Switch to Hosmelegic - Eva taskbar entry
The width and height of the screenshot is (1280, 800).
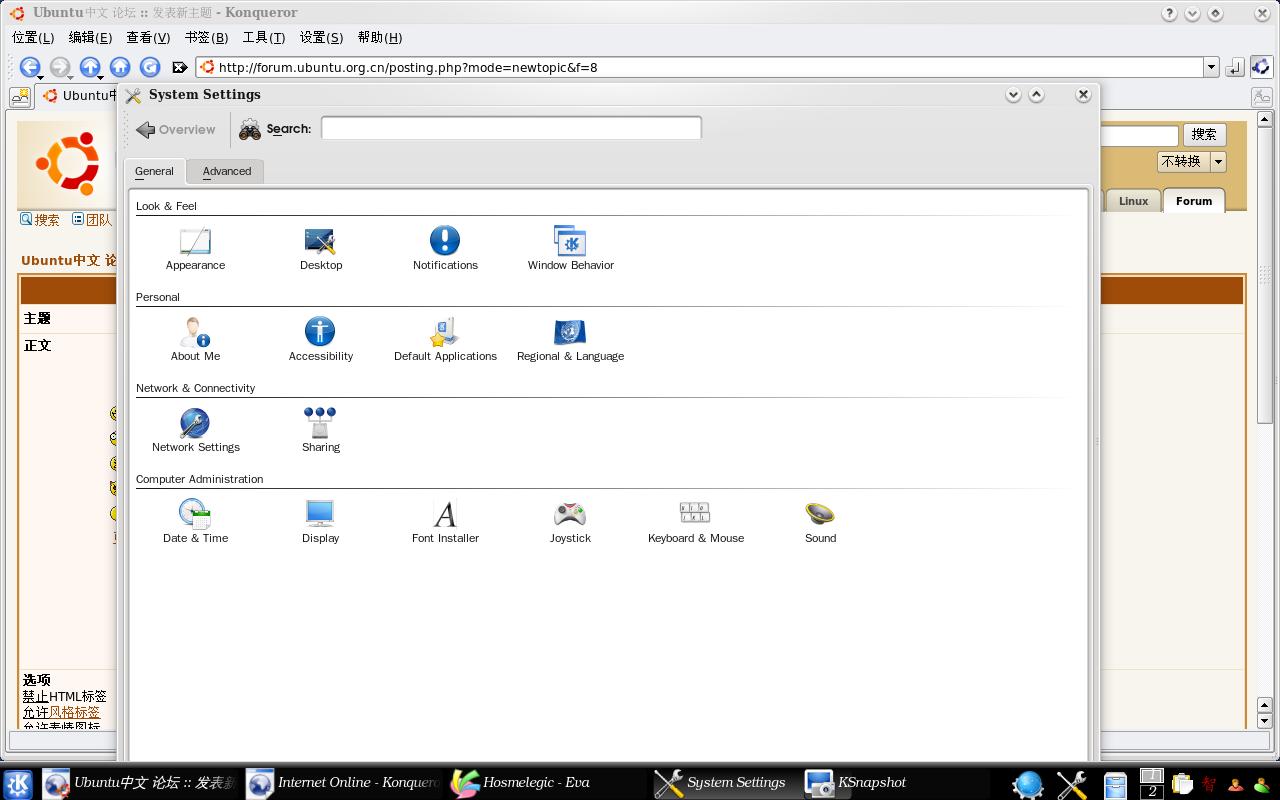tap(547, 783)
